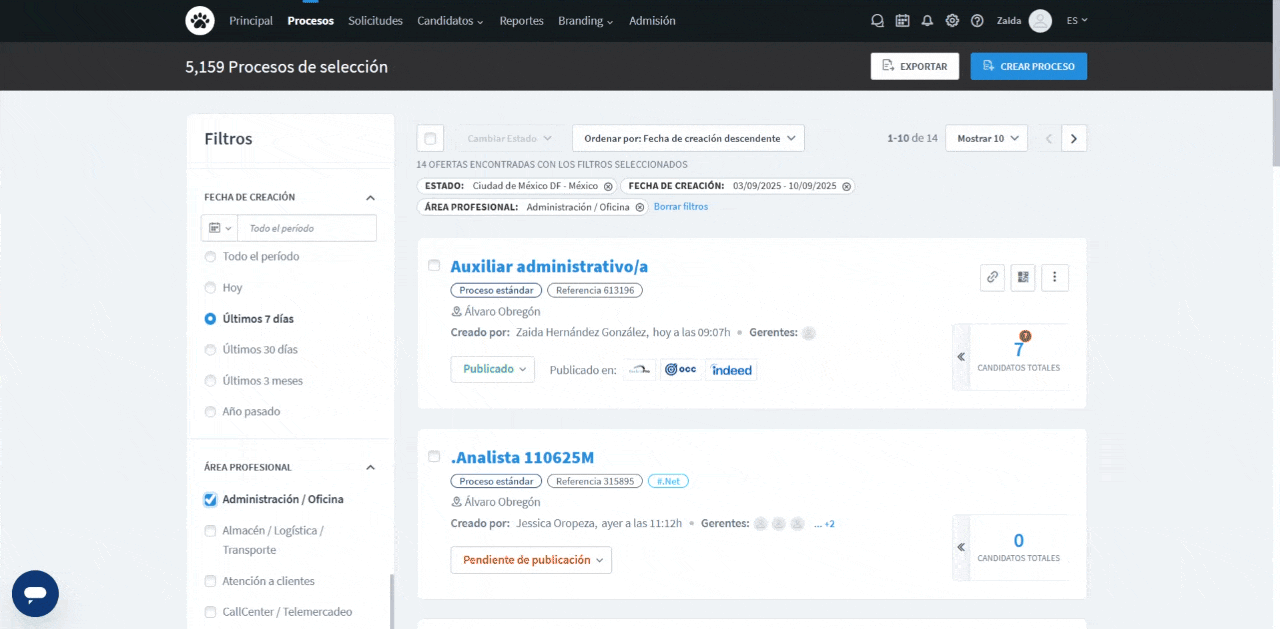
Task: Open the Reportes section
Action: [x=521, y=20]
